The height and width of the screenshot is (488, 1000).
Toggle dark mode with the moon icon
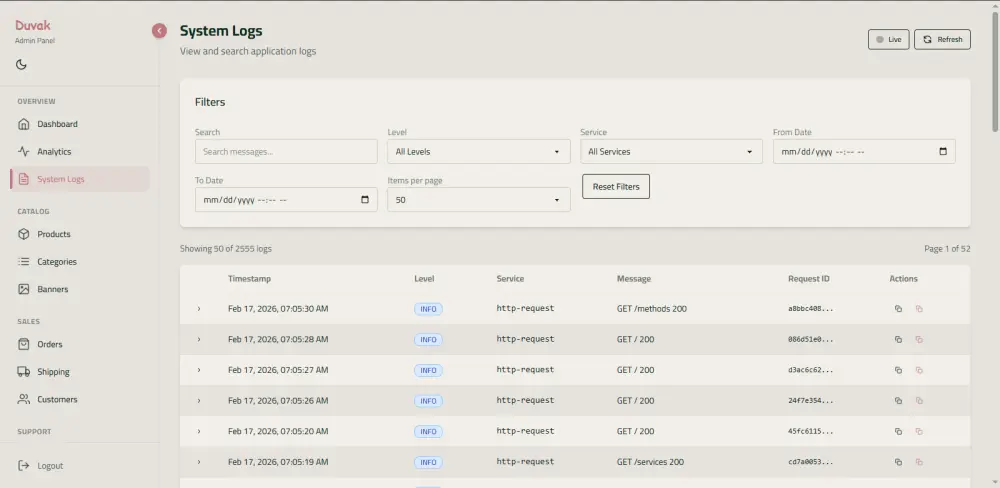(x=21, y=64)
